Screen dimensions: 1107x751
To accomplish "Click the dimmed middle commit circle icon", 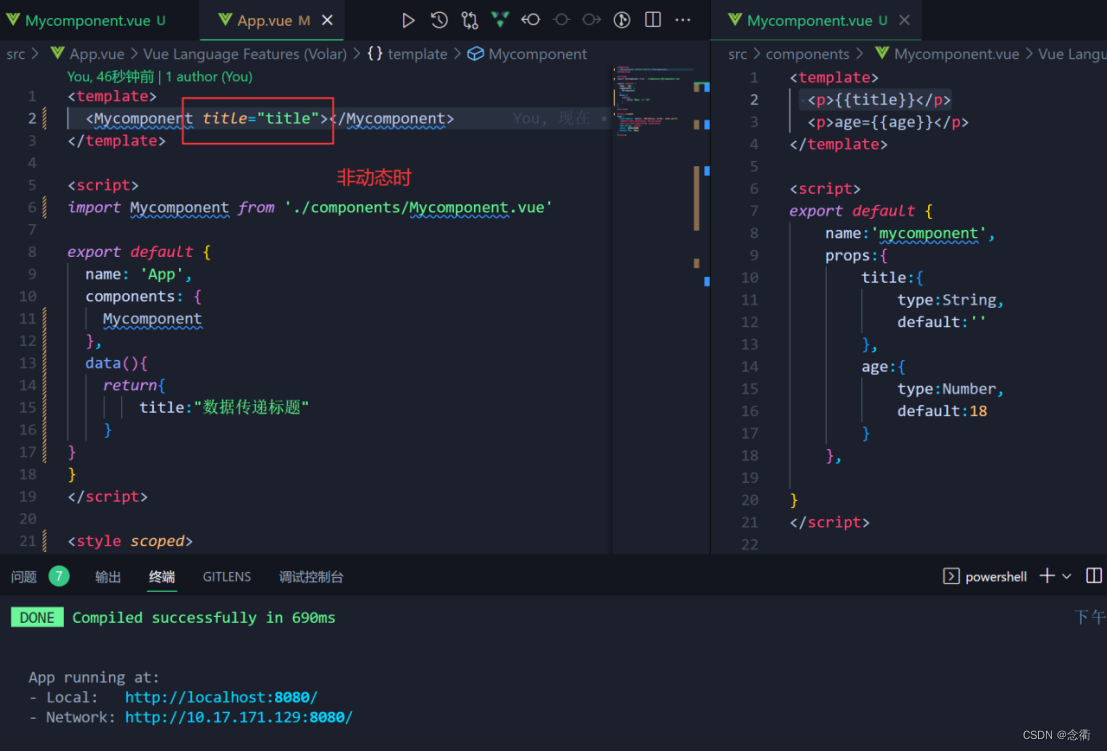I will pyautogui.click(x=561, y=20).
